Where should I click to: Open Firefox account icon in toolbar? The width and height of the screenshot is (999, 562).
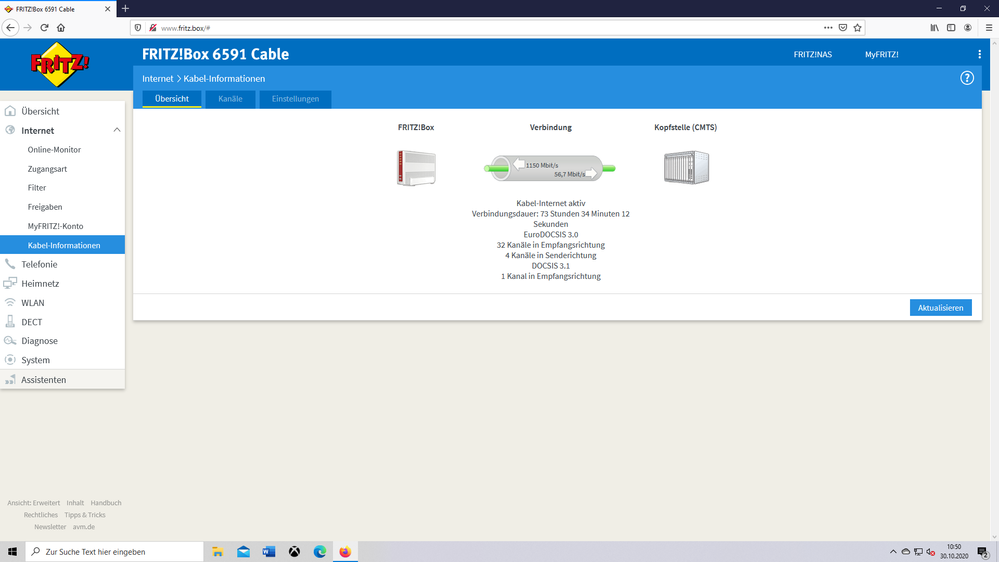[x=968, y=27]
